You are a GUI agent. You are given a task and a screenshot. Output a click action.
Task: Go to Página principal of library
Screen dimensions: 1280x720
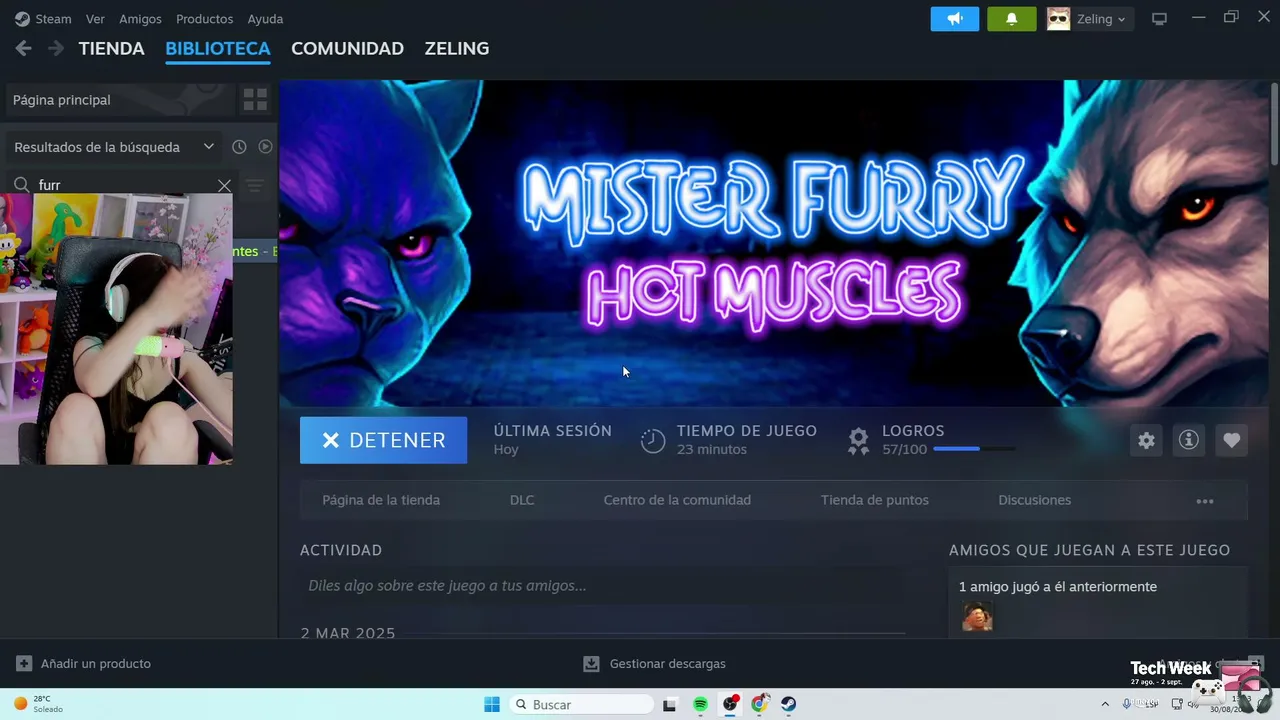coord(120,100)
